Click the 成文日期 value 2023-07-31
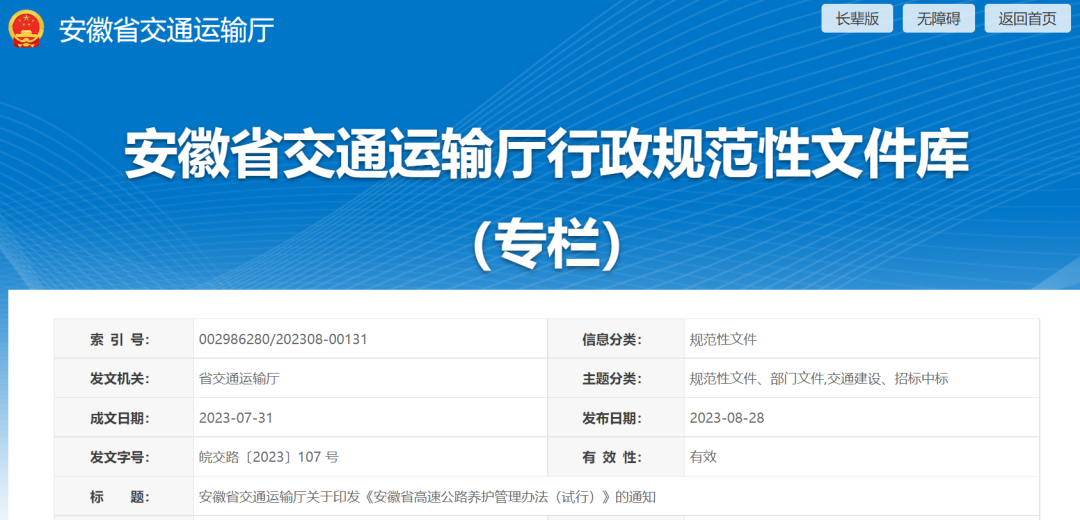1080x520 pixels. click(x=236, y=418)
